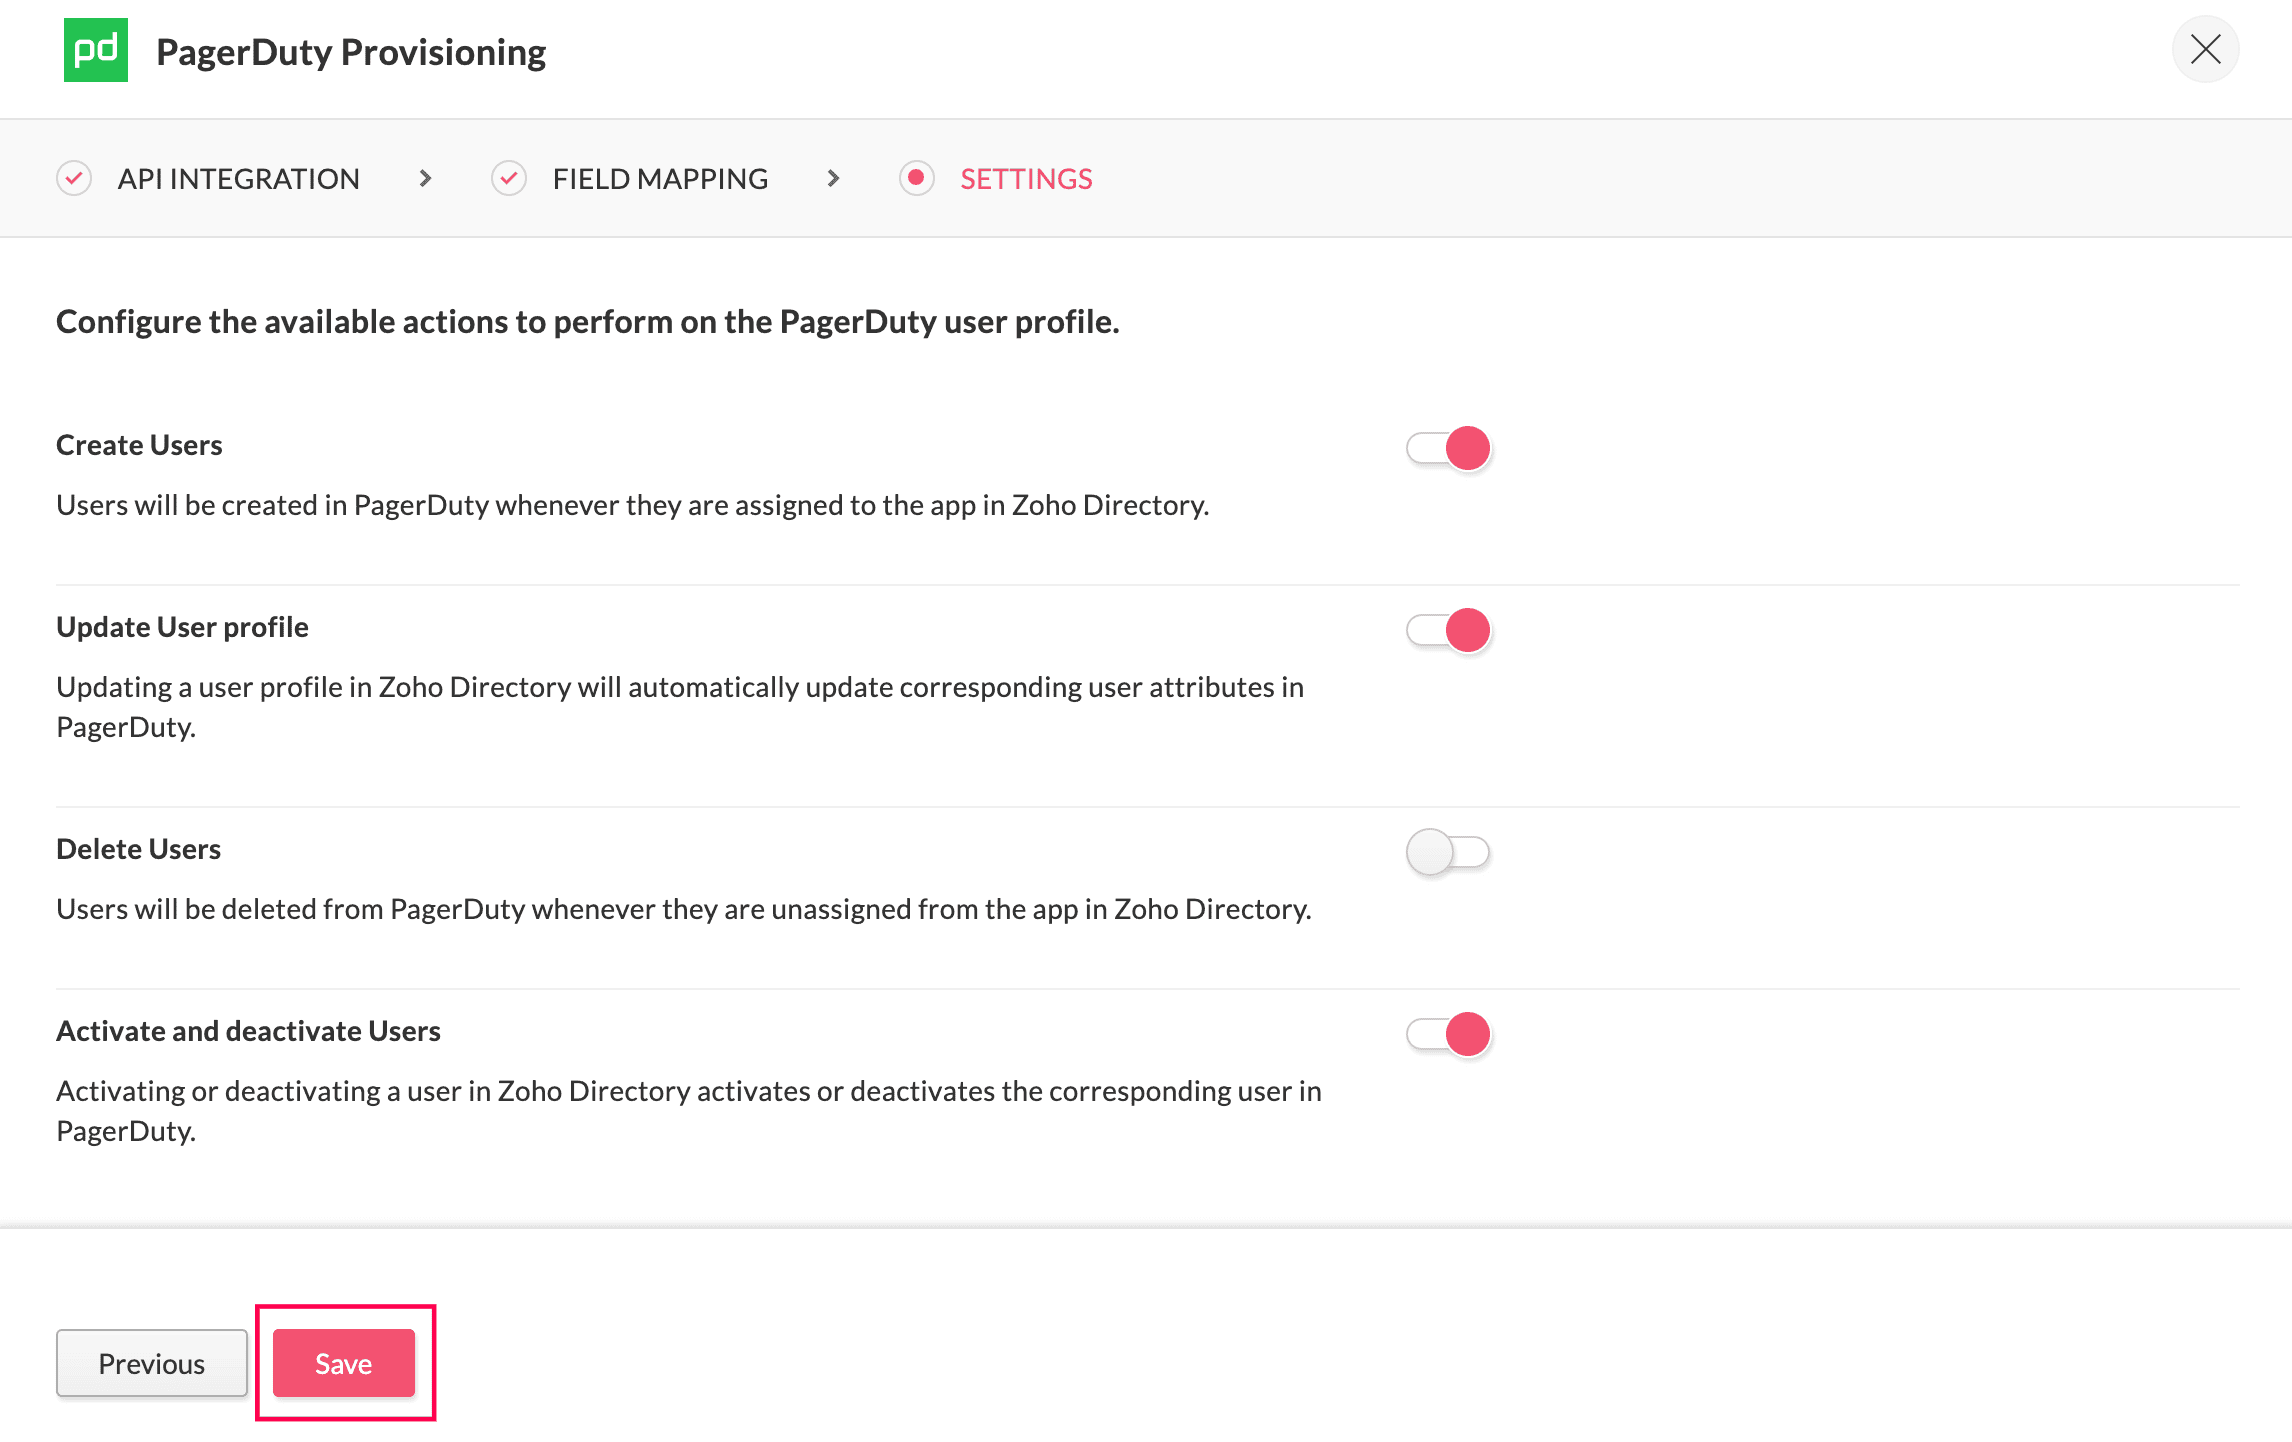The image size is (2292, 1442).
Task: Click the green PagerDuty logo icon
Action: coord(96,50)
